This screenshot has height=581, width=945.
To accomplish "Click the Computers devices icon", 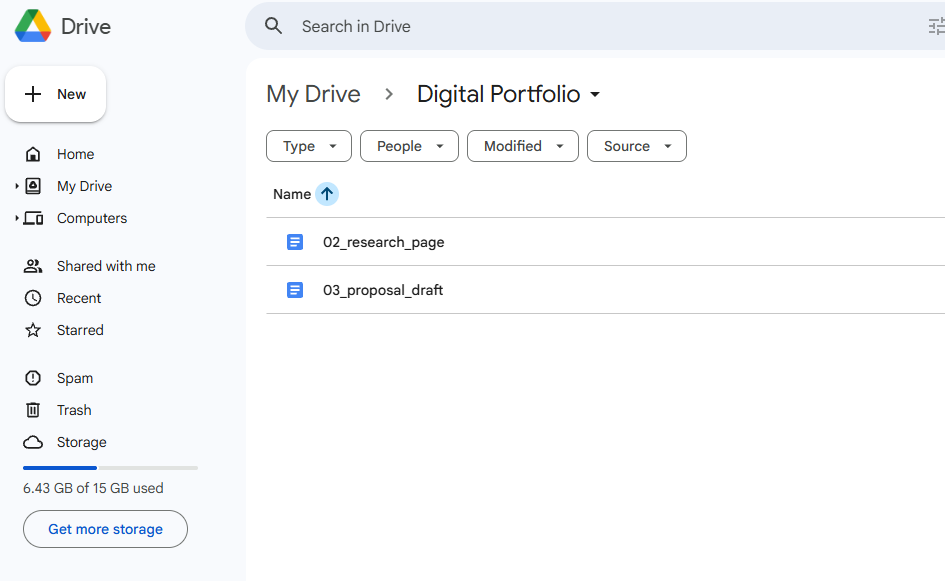I will [x=33, y=218].
